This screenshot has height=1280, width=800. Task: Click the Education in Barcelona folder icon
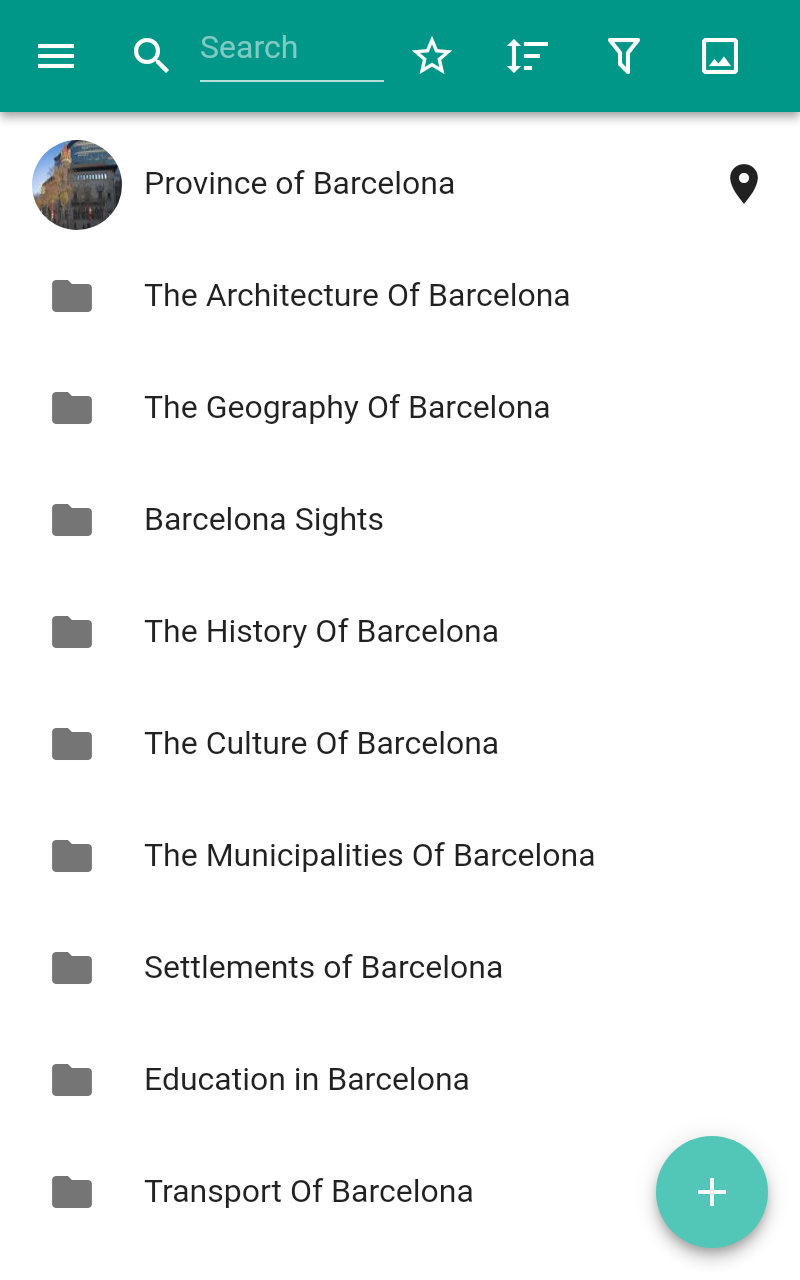pyautogui.click(x=72, y=1080)
